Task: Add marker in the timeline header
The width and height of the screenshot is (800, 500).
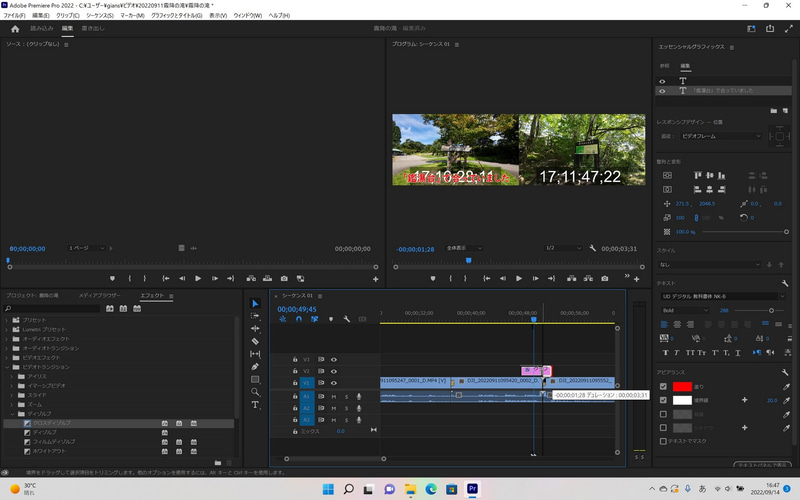Action: coord(331,319)
